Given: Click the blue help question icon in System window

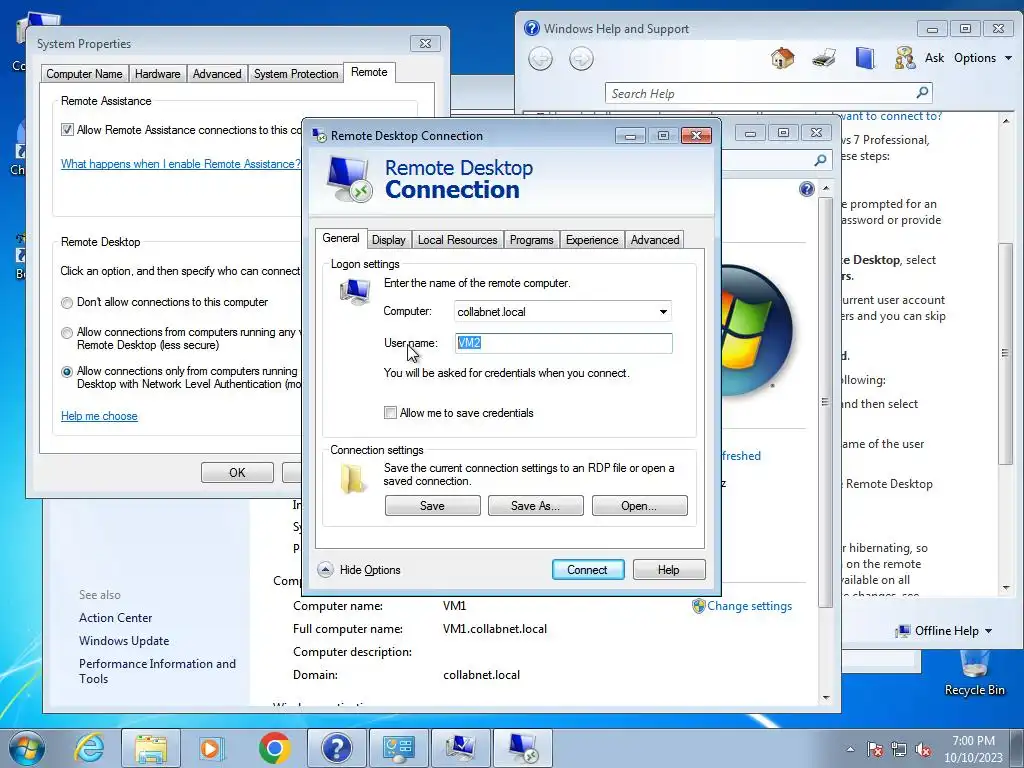Looking at the screenshot, I should click(x=807, y=189).
